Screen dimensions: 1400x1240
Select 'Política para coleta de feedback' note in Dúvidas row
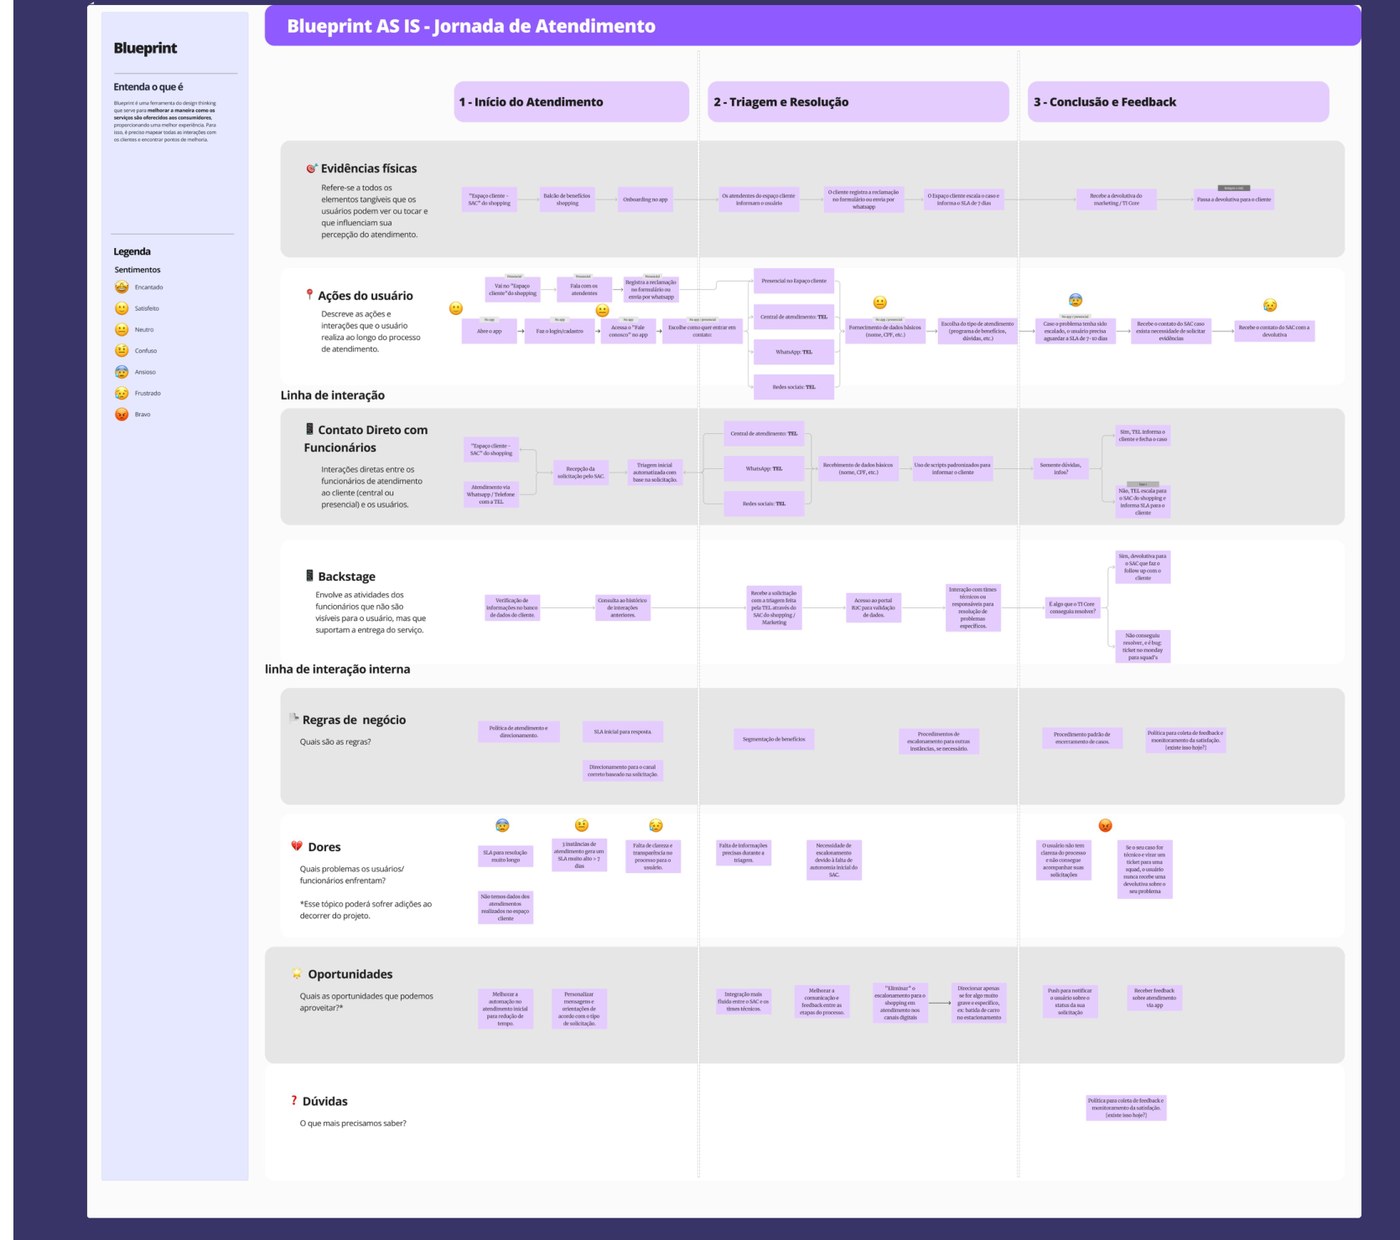tap(1127, 1108)
